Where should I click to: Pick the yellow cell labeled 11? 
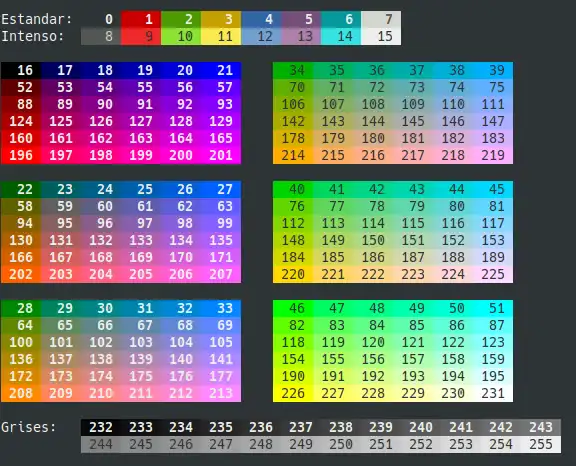[x=221, y=36]
